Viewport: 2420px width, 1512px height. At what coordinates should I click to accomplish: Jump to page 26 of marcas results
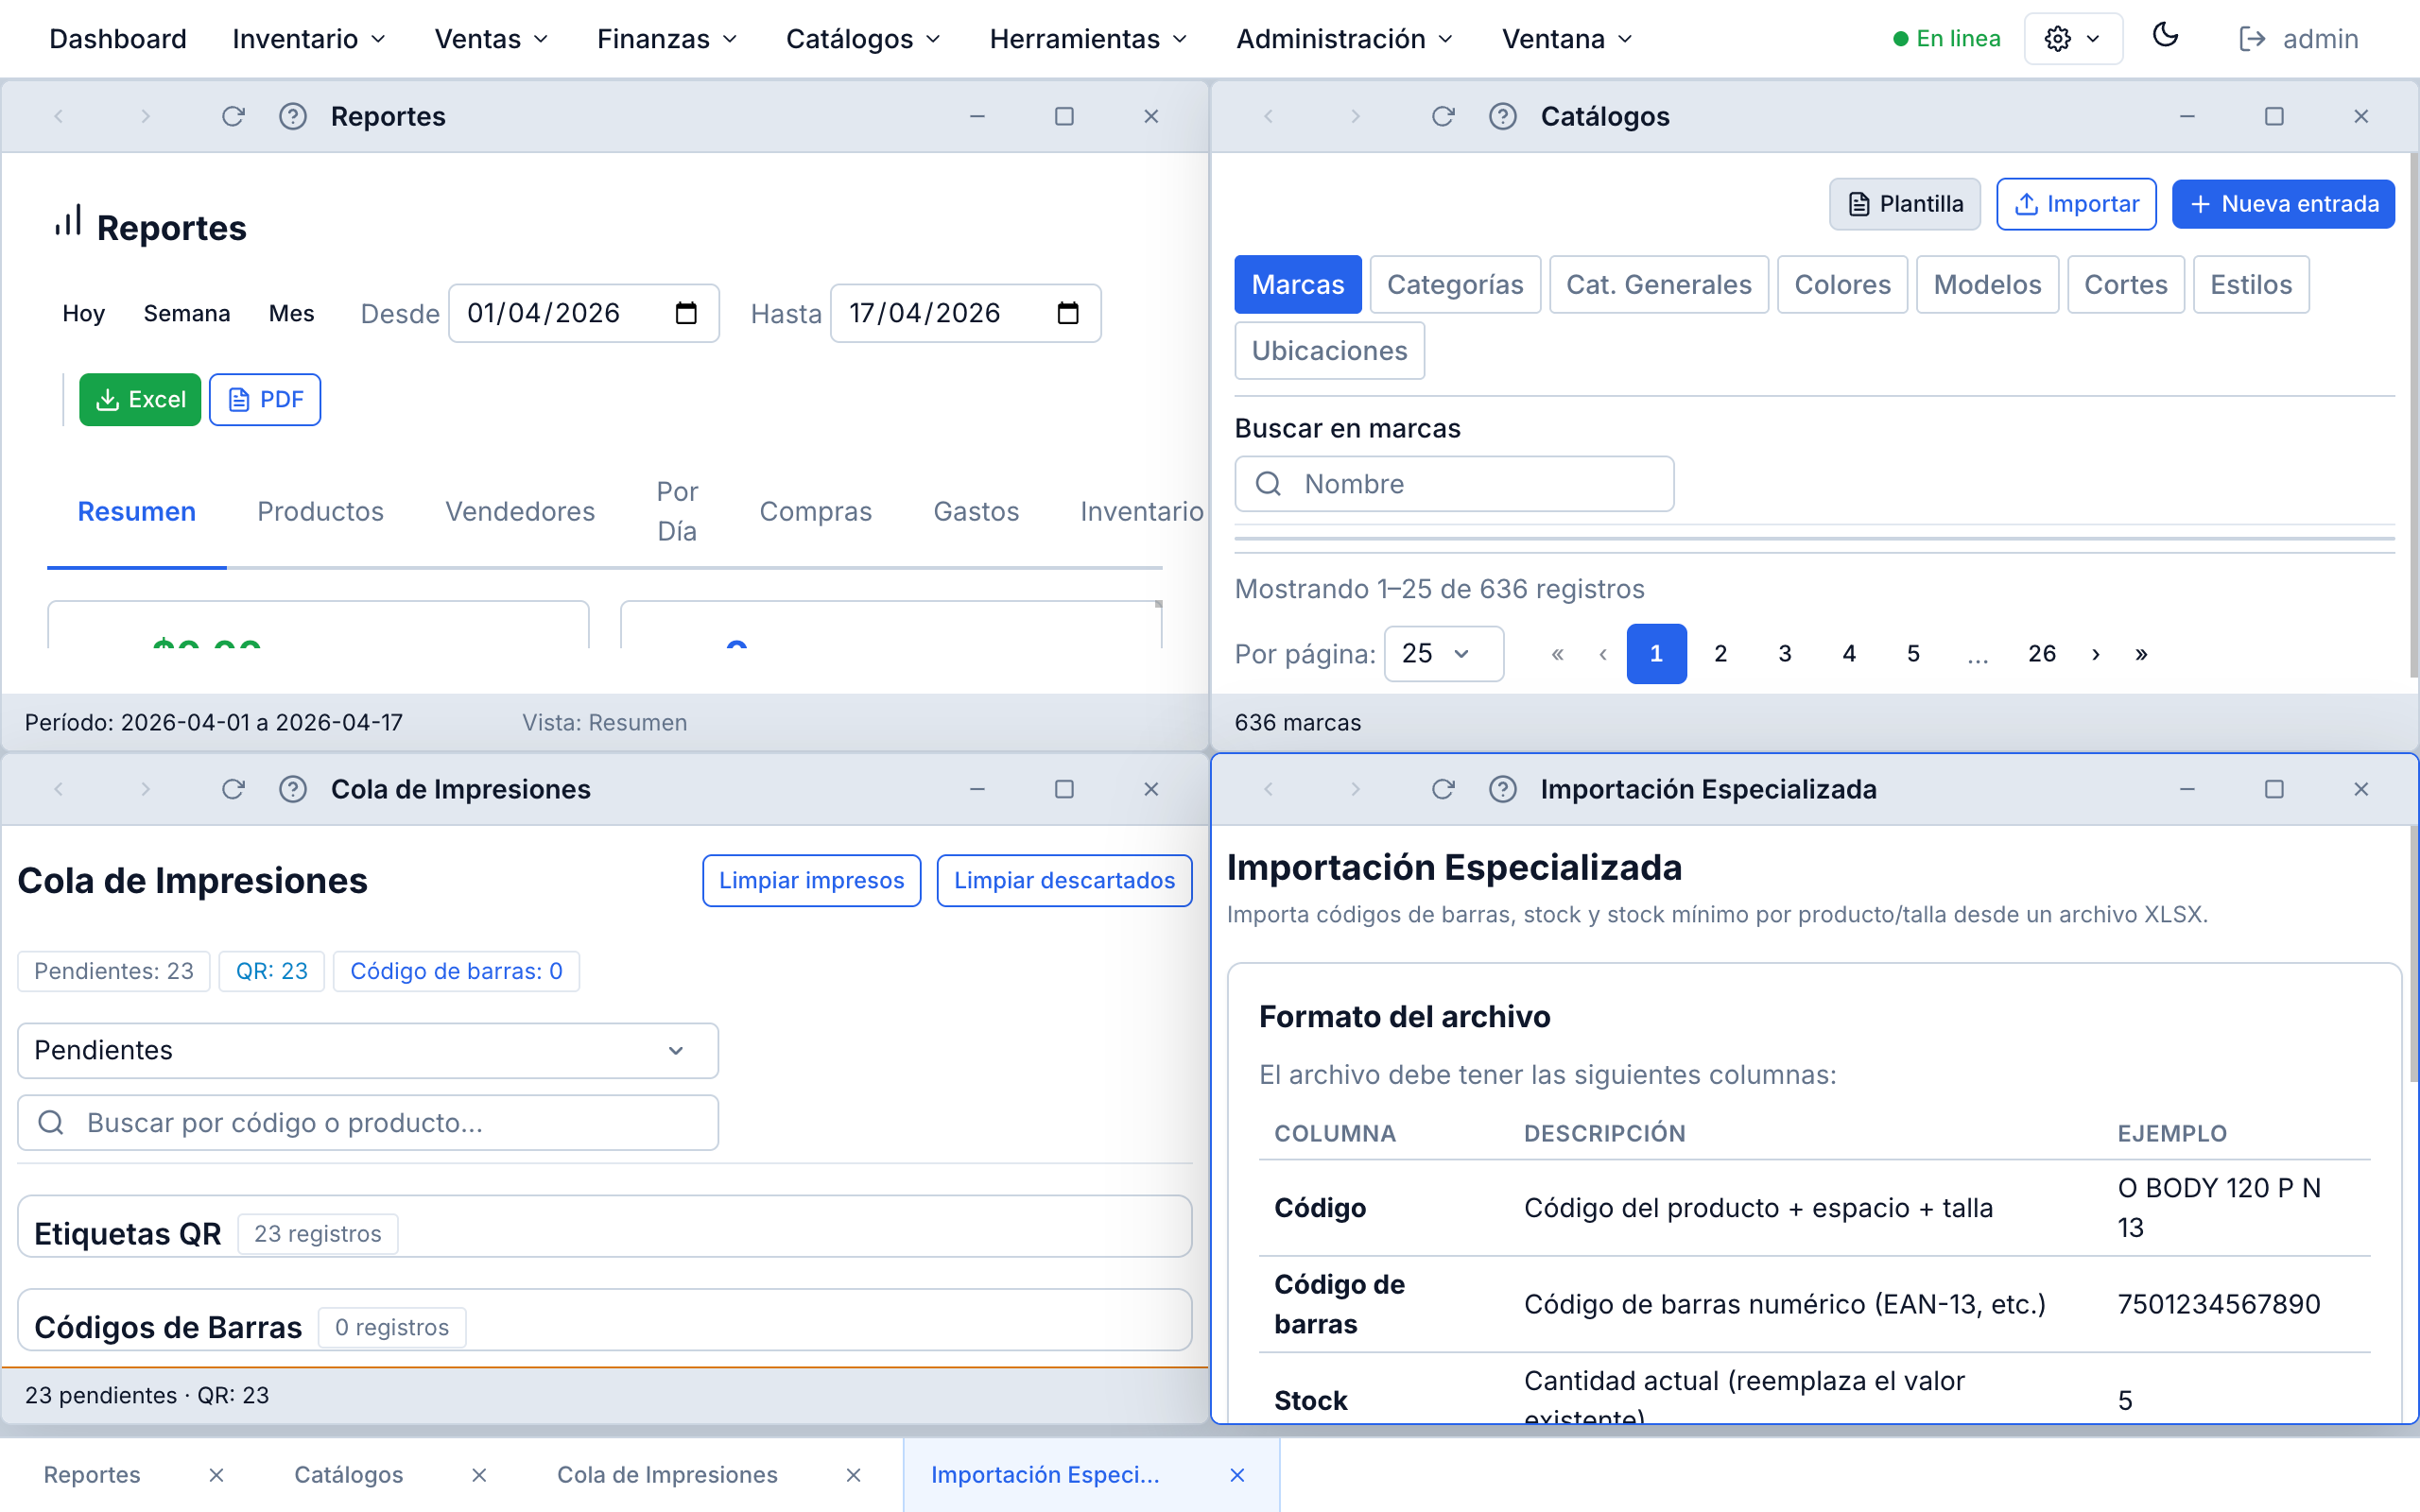coord(2042,653)
